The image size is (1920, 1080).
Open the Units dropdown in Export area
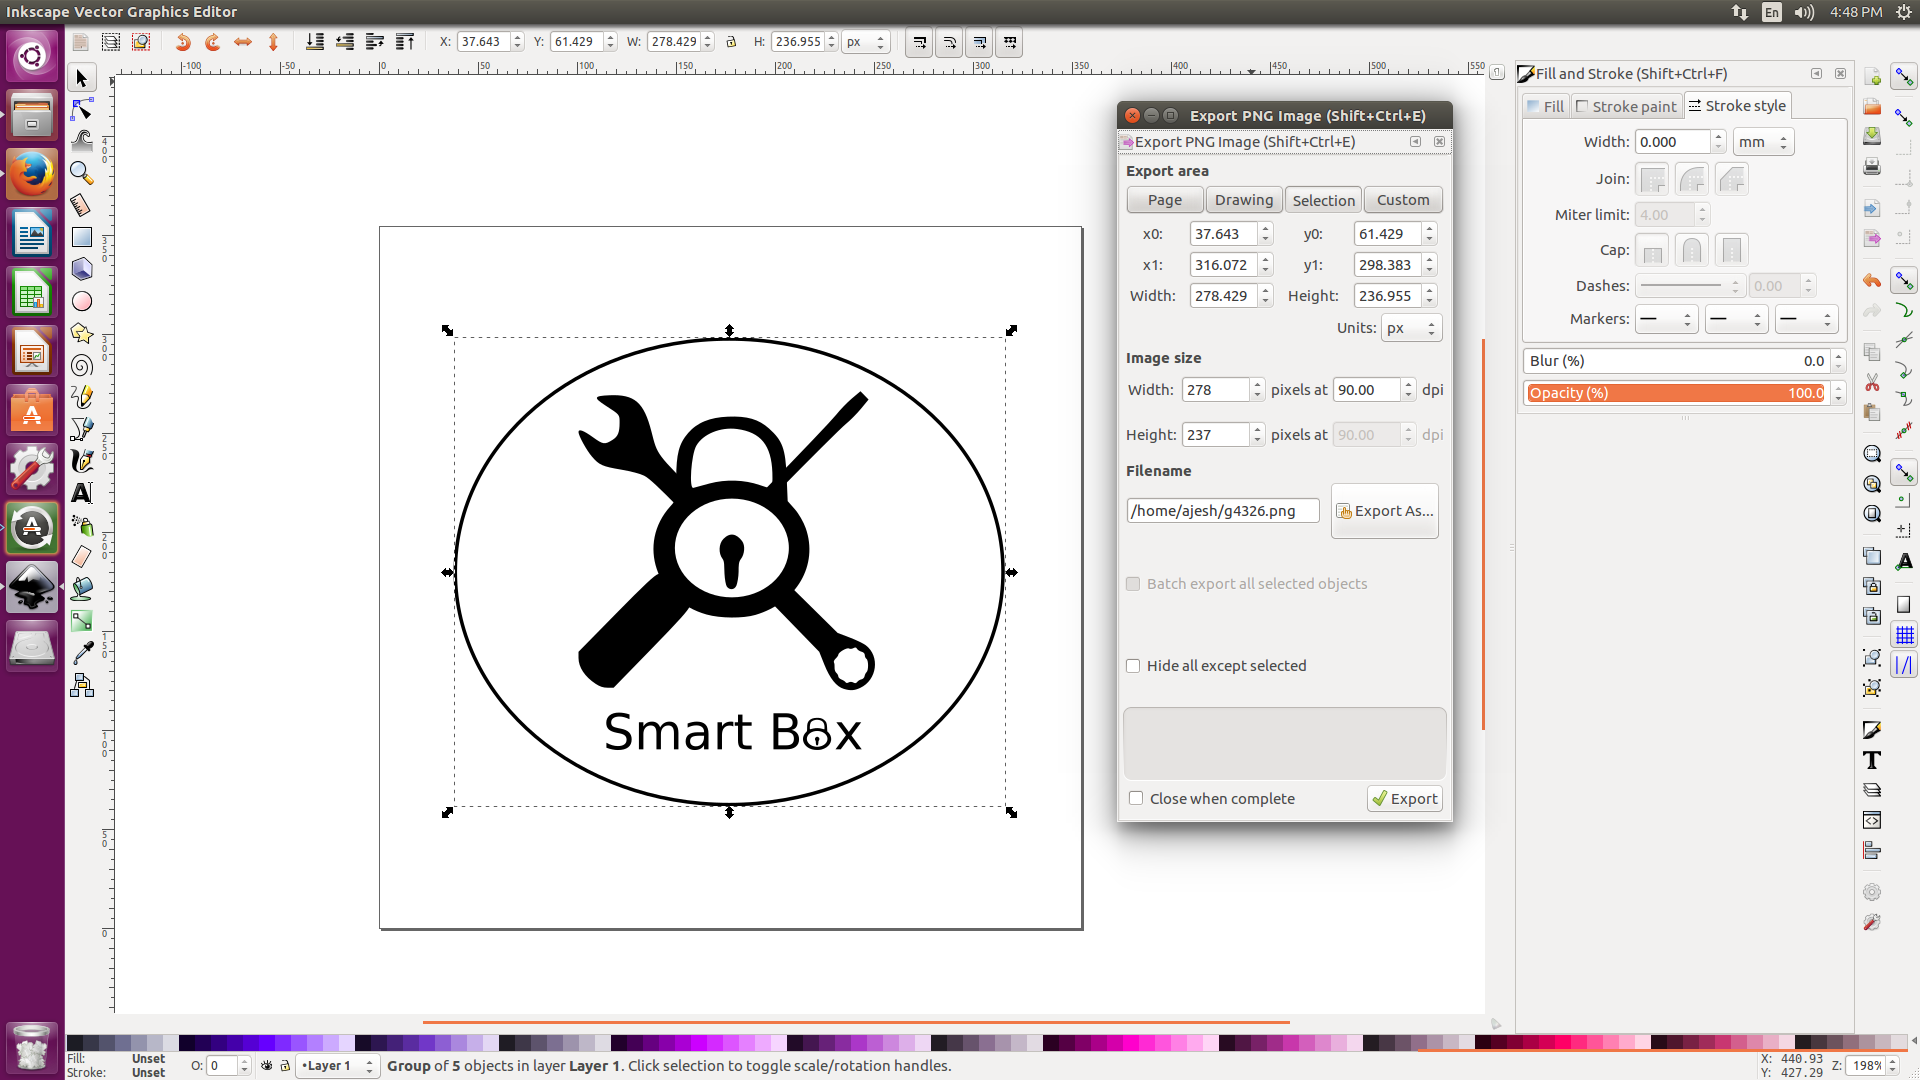(1411, 327)
